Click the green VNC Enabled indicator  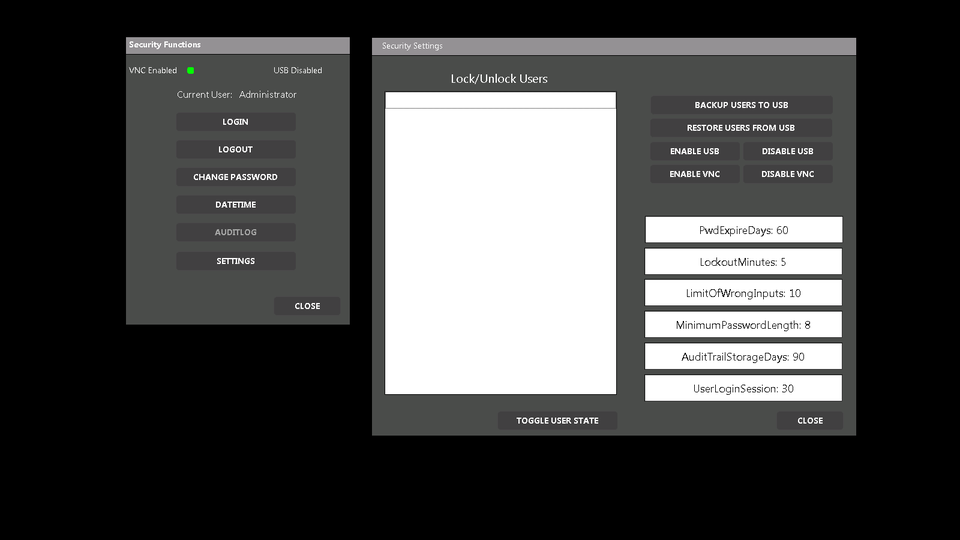click(190, 71)
